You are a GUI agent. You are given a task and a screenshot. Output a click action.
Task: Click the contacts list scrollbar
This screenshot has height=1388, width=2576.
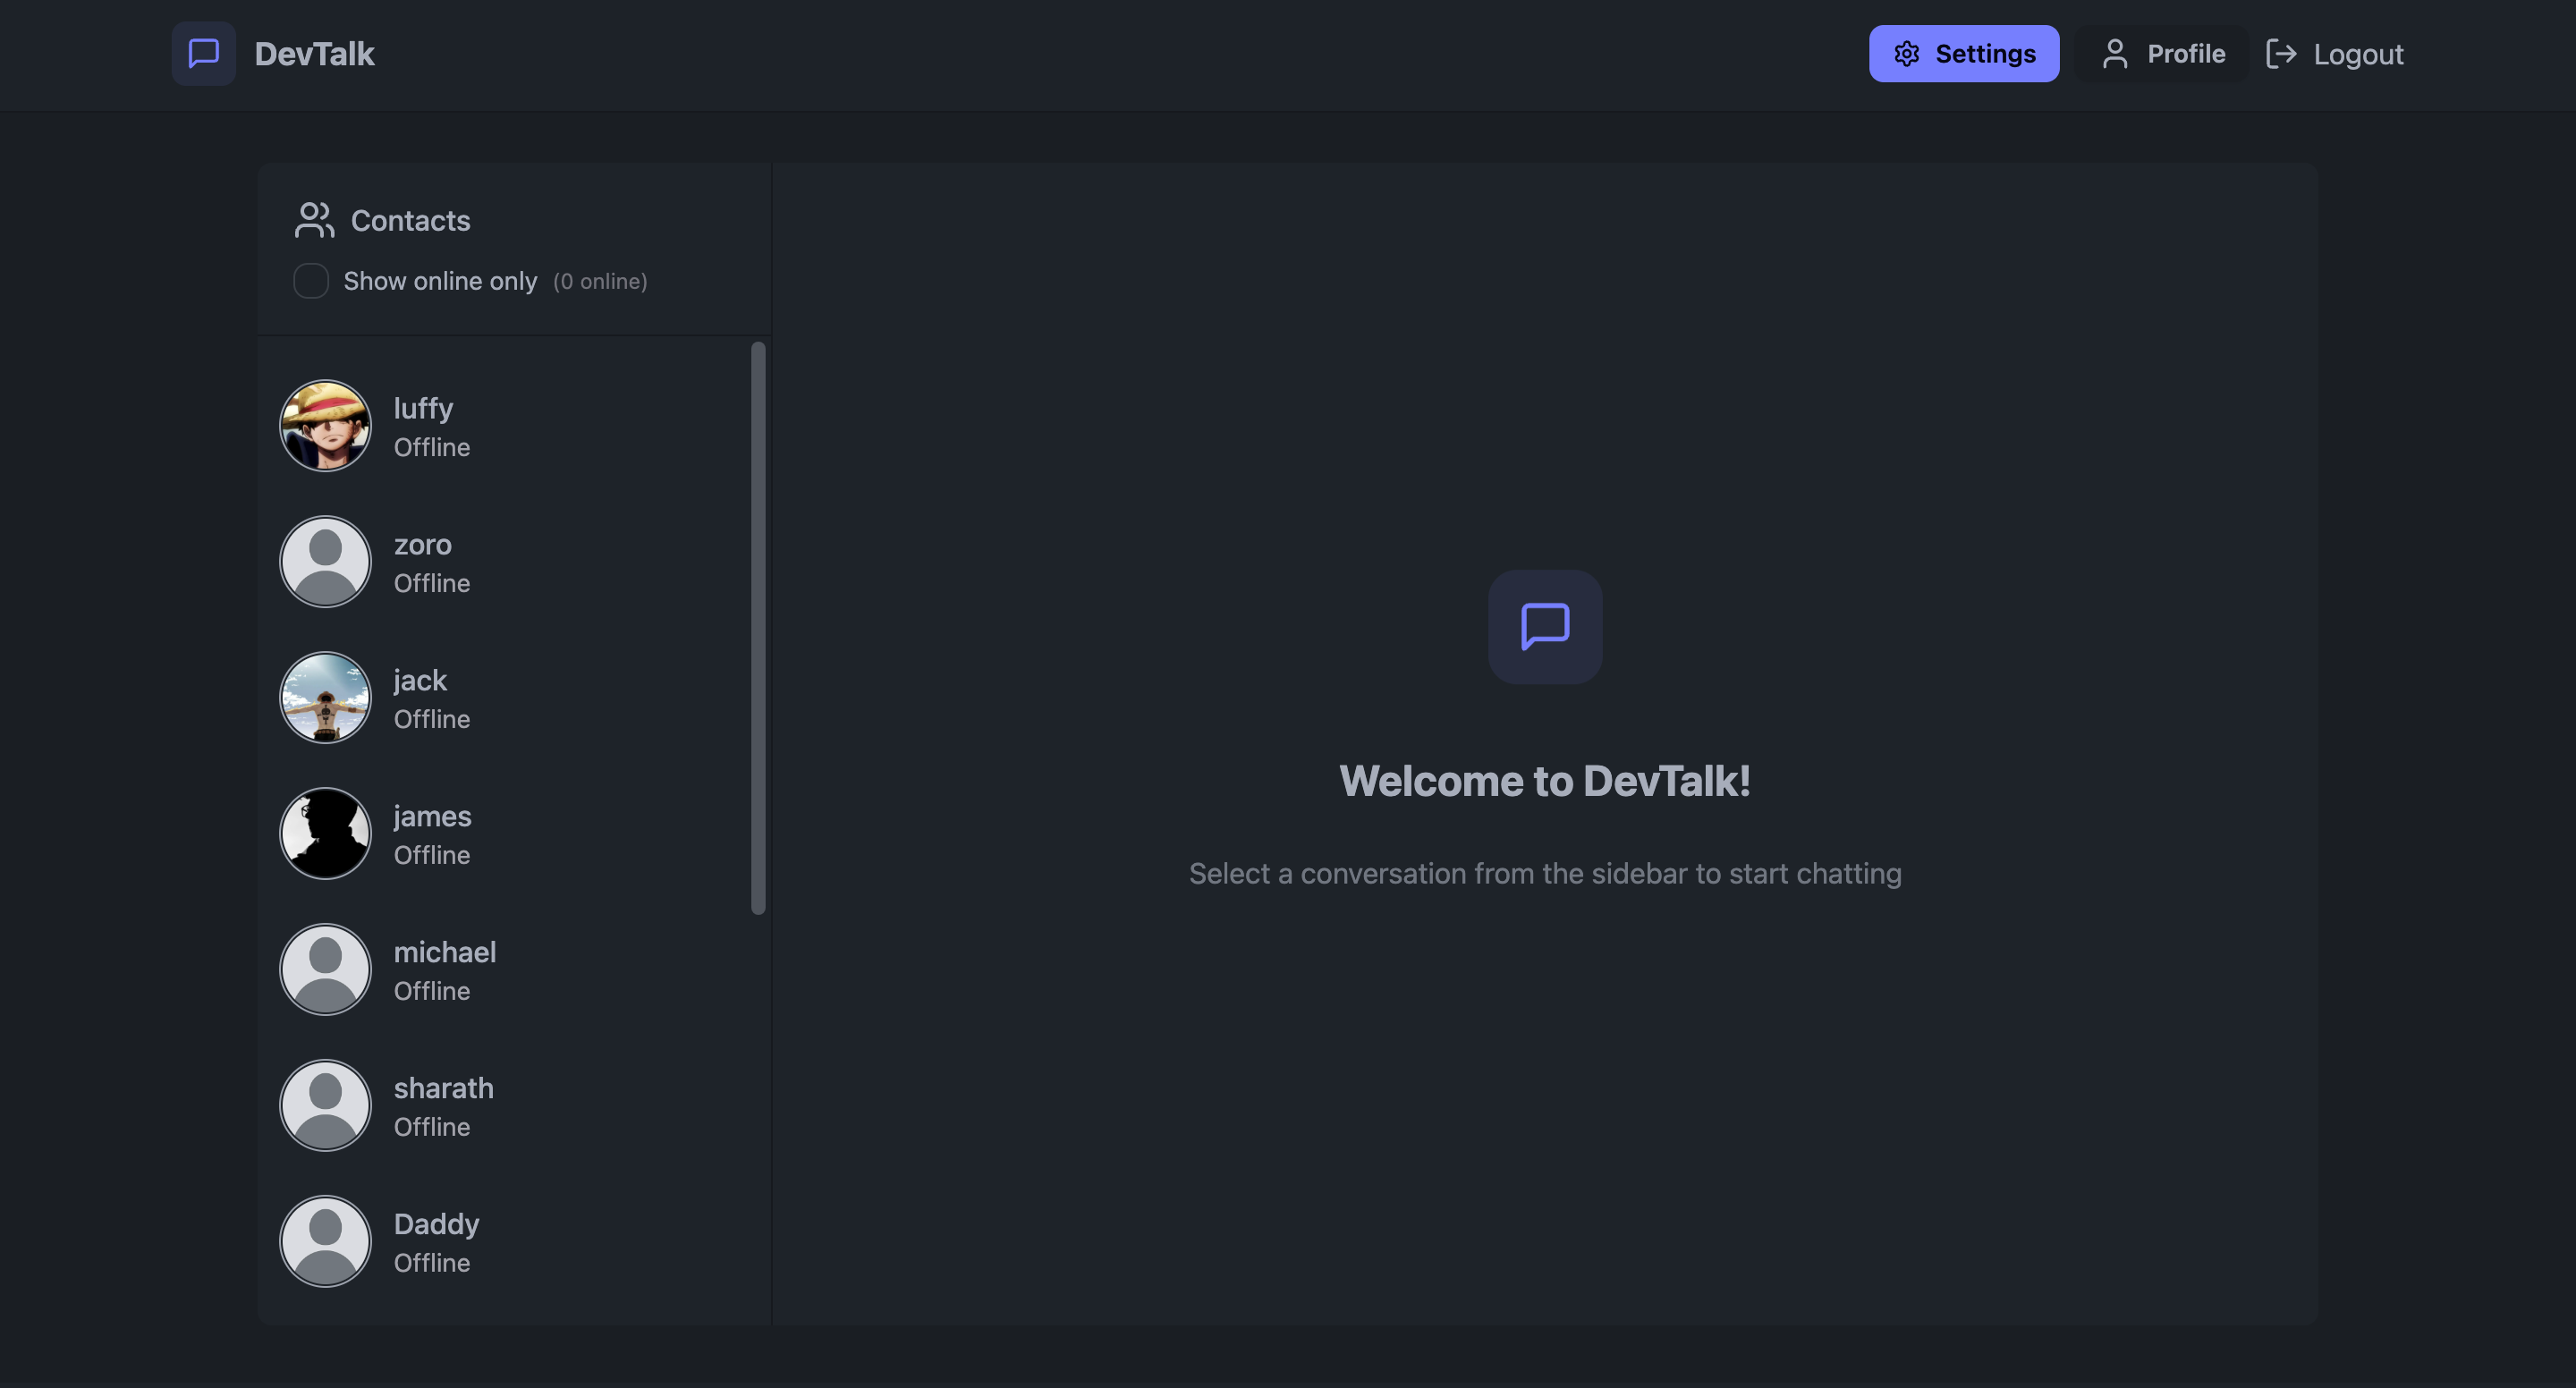[x=758, y=630]
